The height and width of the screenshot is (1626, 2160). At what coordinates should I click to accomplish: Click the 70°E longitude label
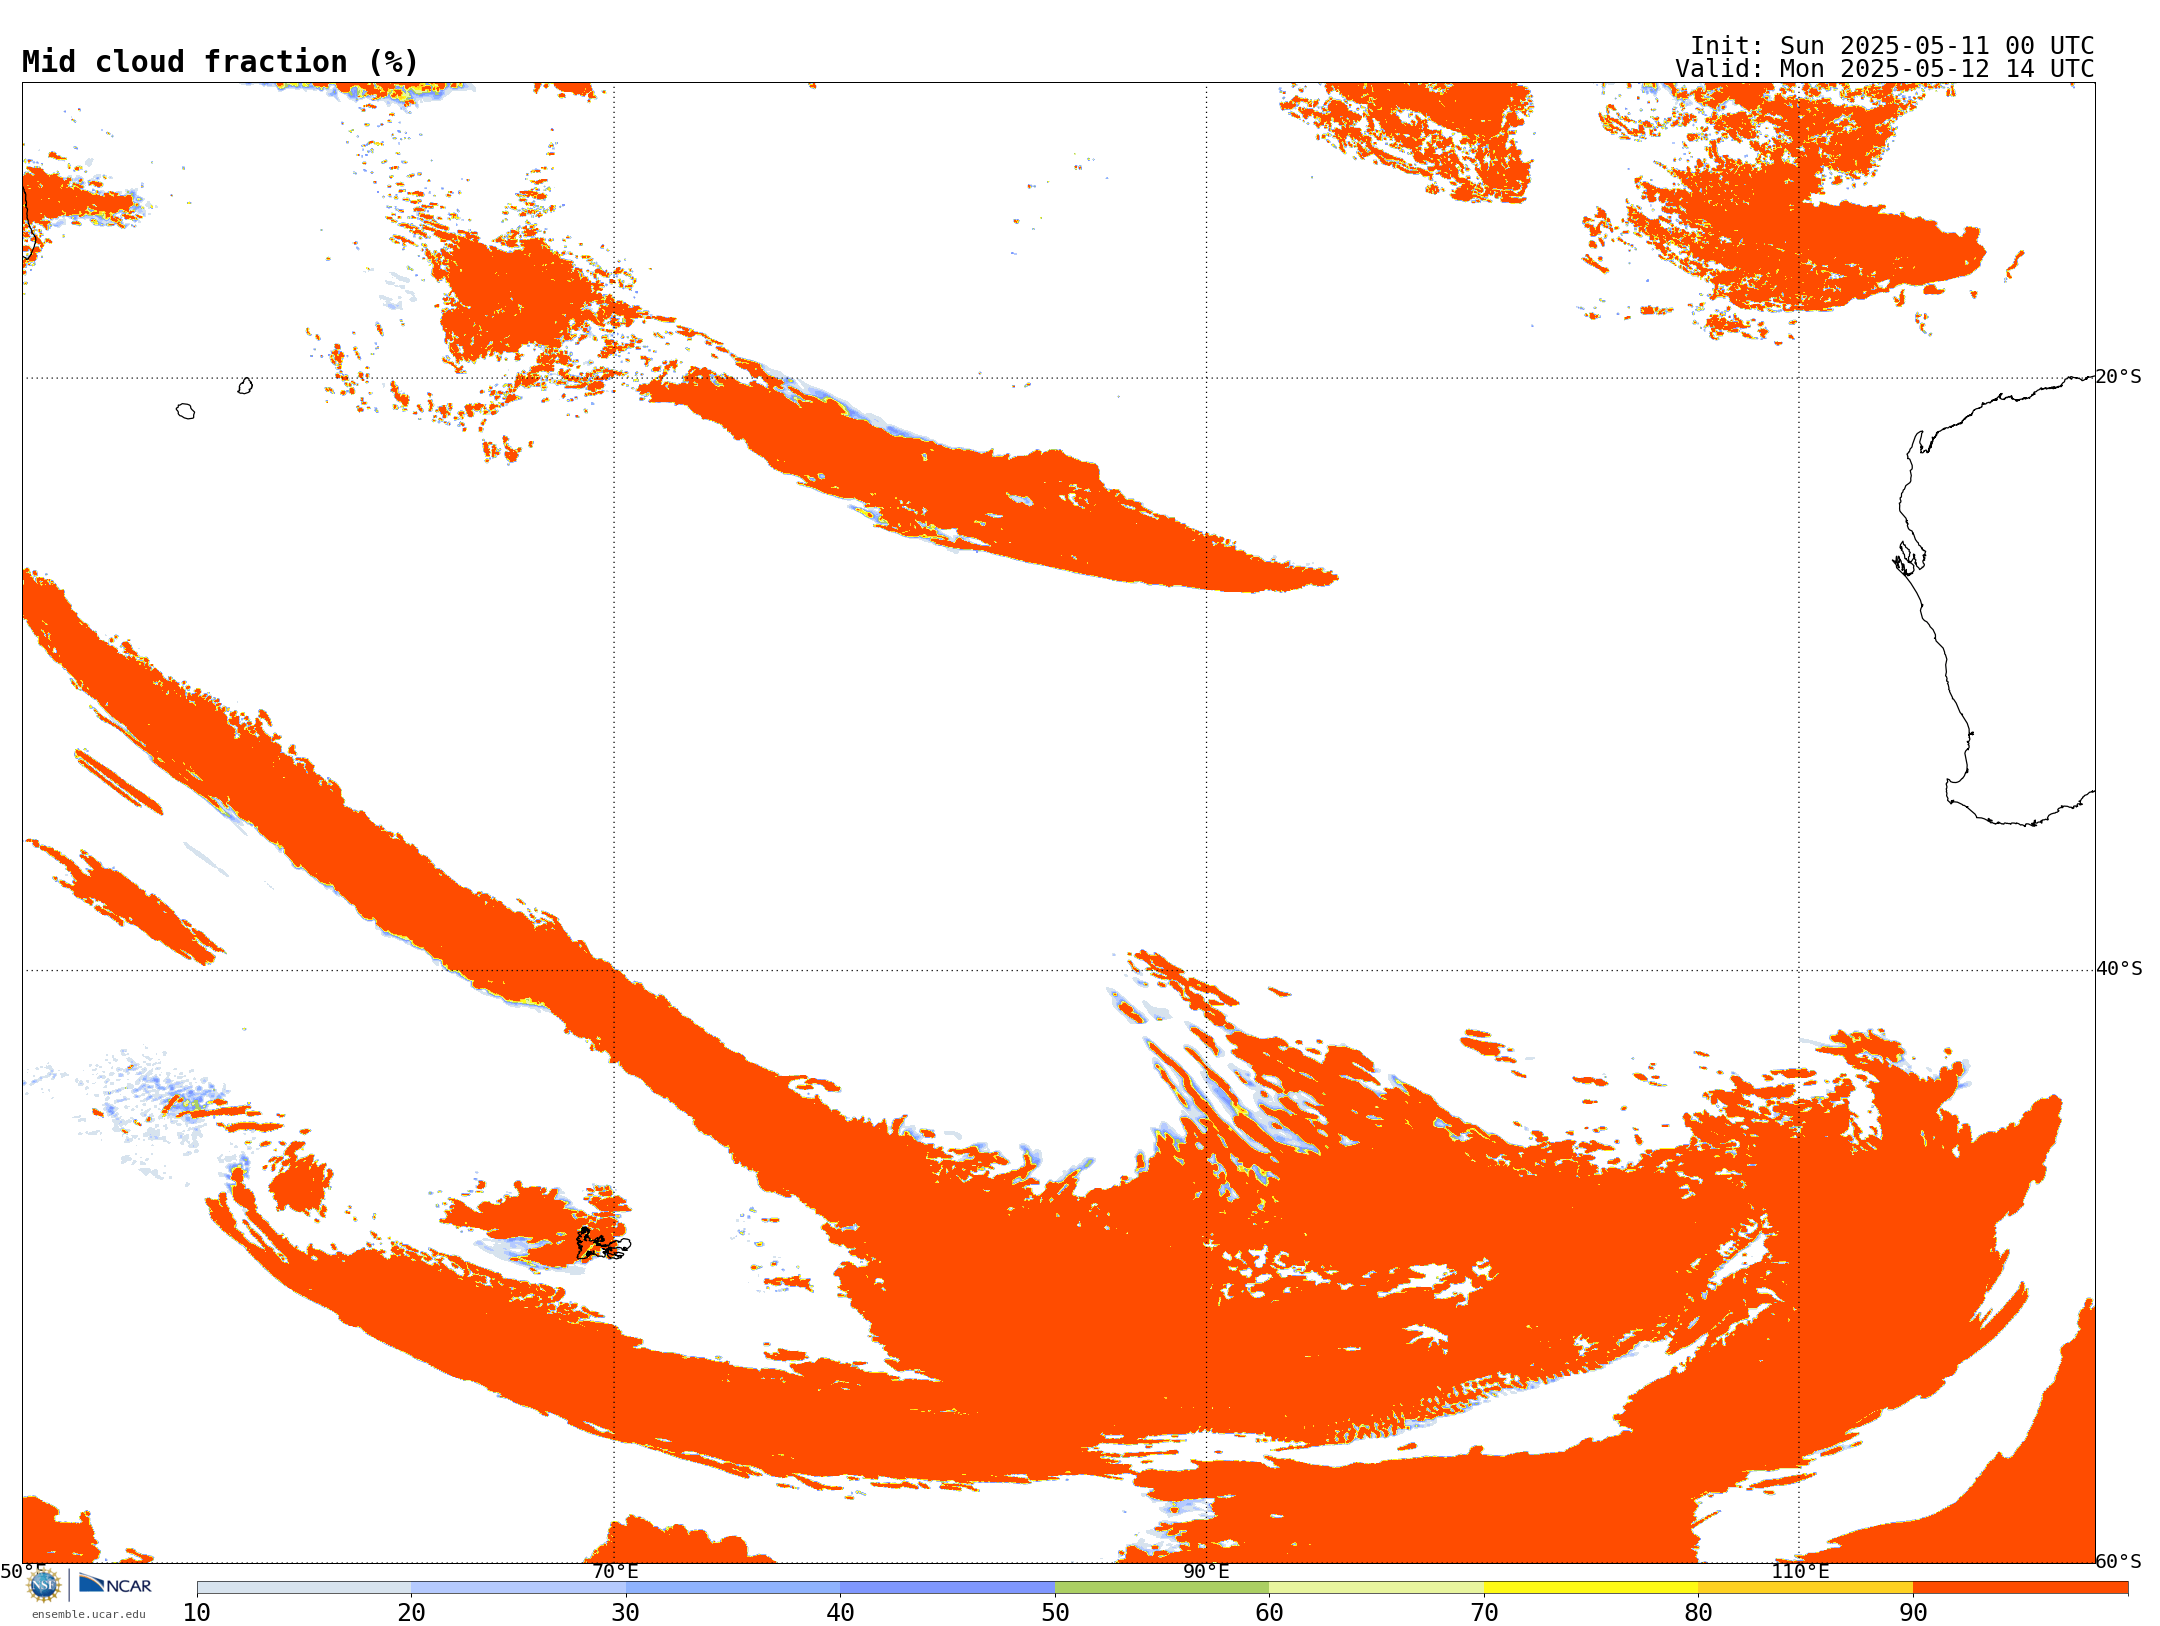pyautogui.click(x=615, y=1572)
